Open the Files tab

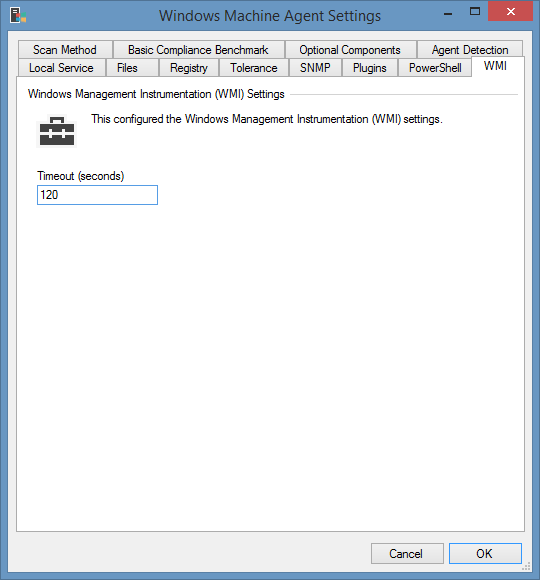(x=132, y=68)
